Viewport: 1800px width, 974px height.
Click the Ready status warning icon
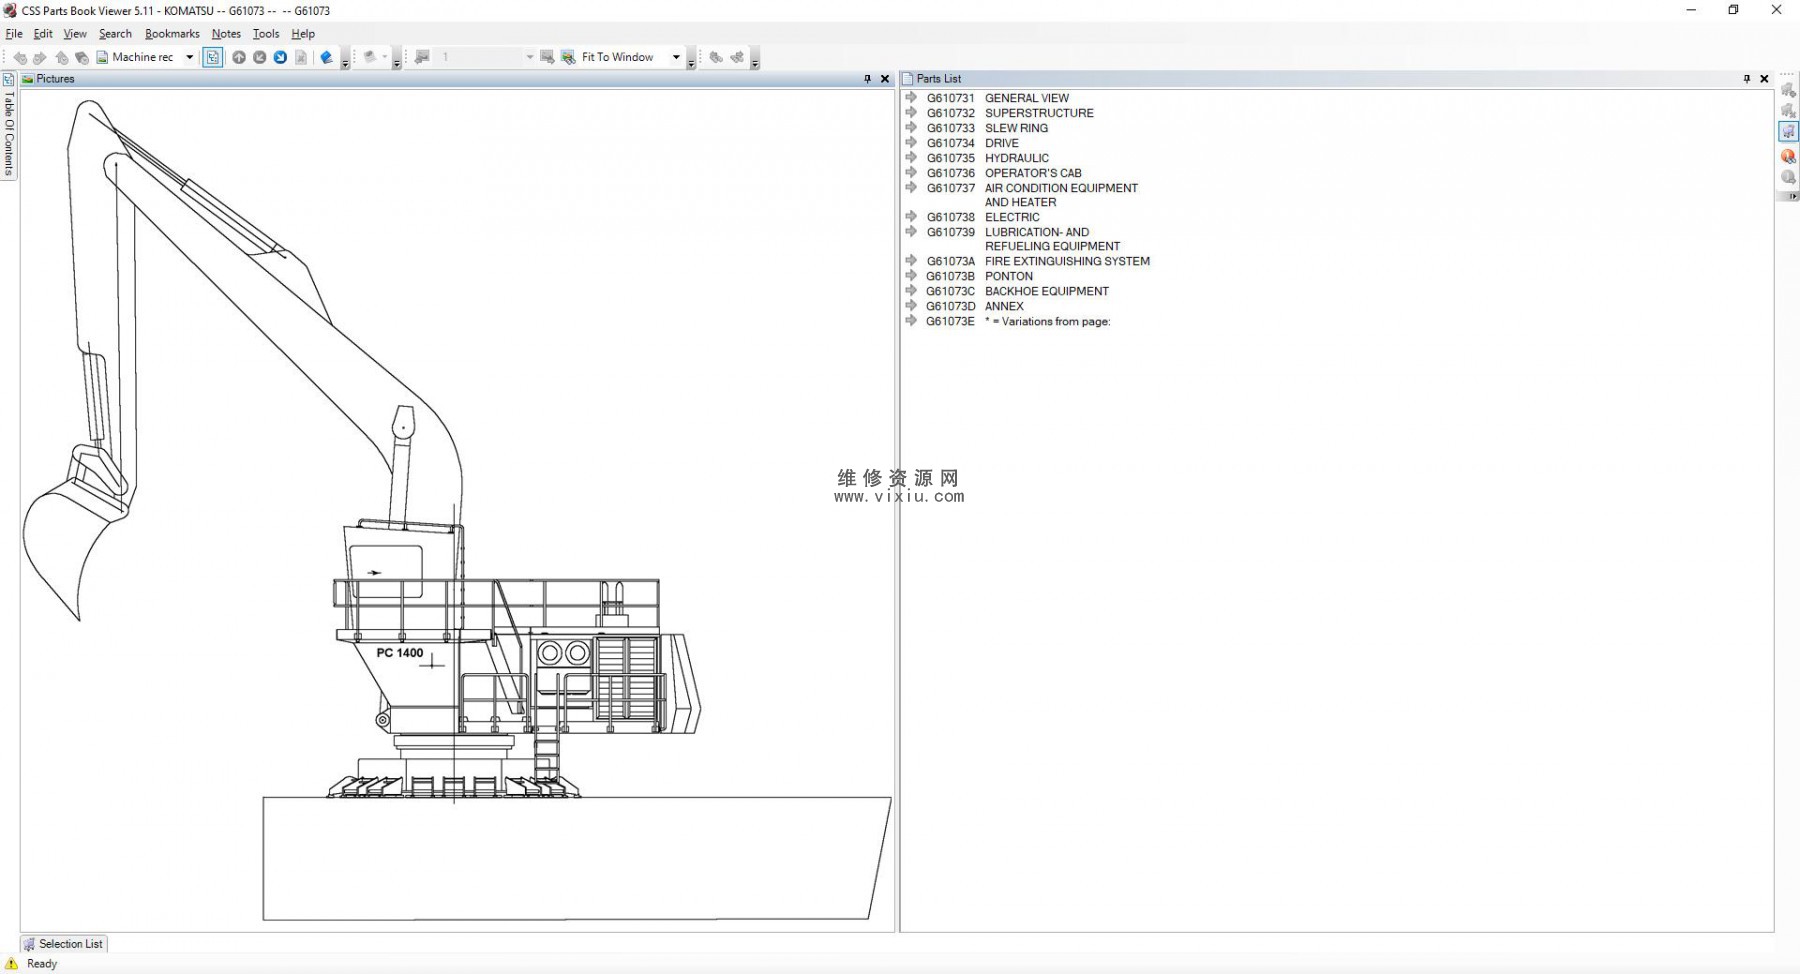[x=12, y=964]
